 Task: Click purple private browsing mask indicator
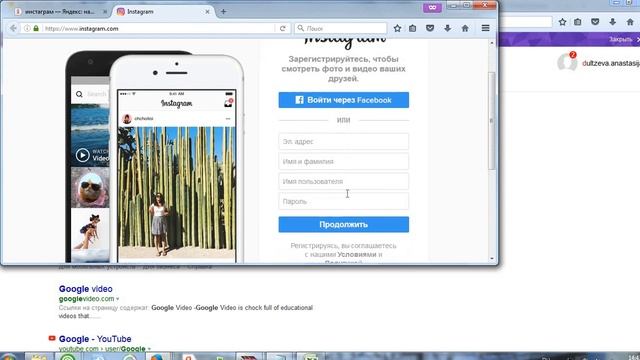[432, 7]
